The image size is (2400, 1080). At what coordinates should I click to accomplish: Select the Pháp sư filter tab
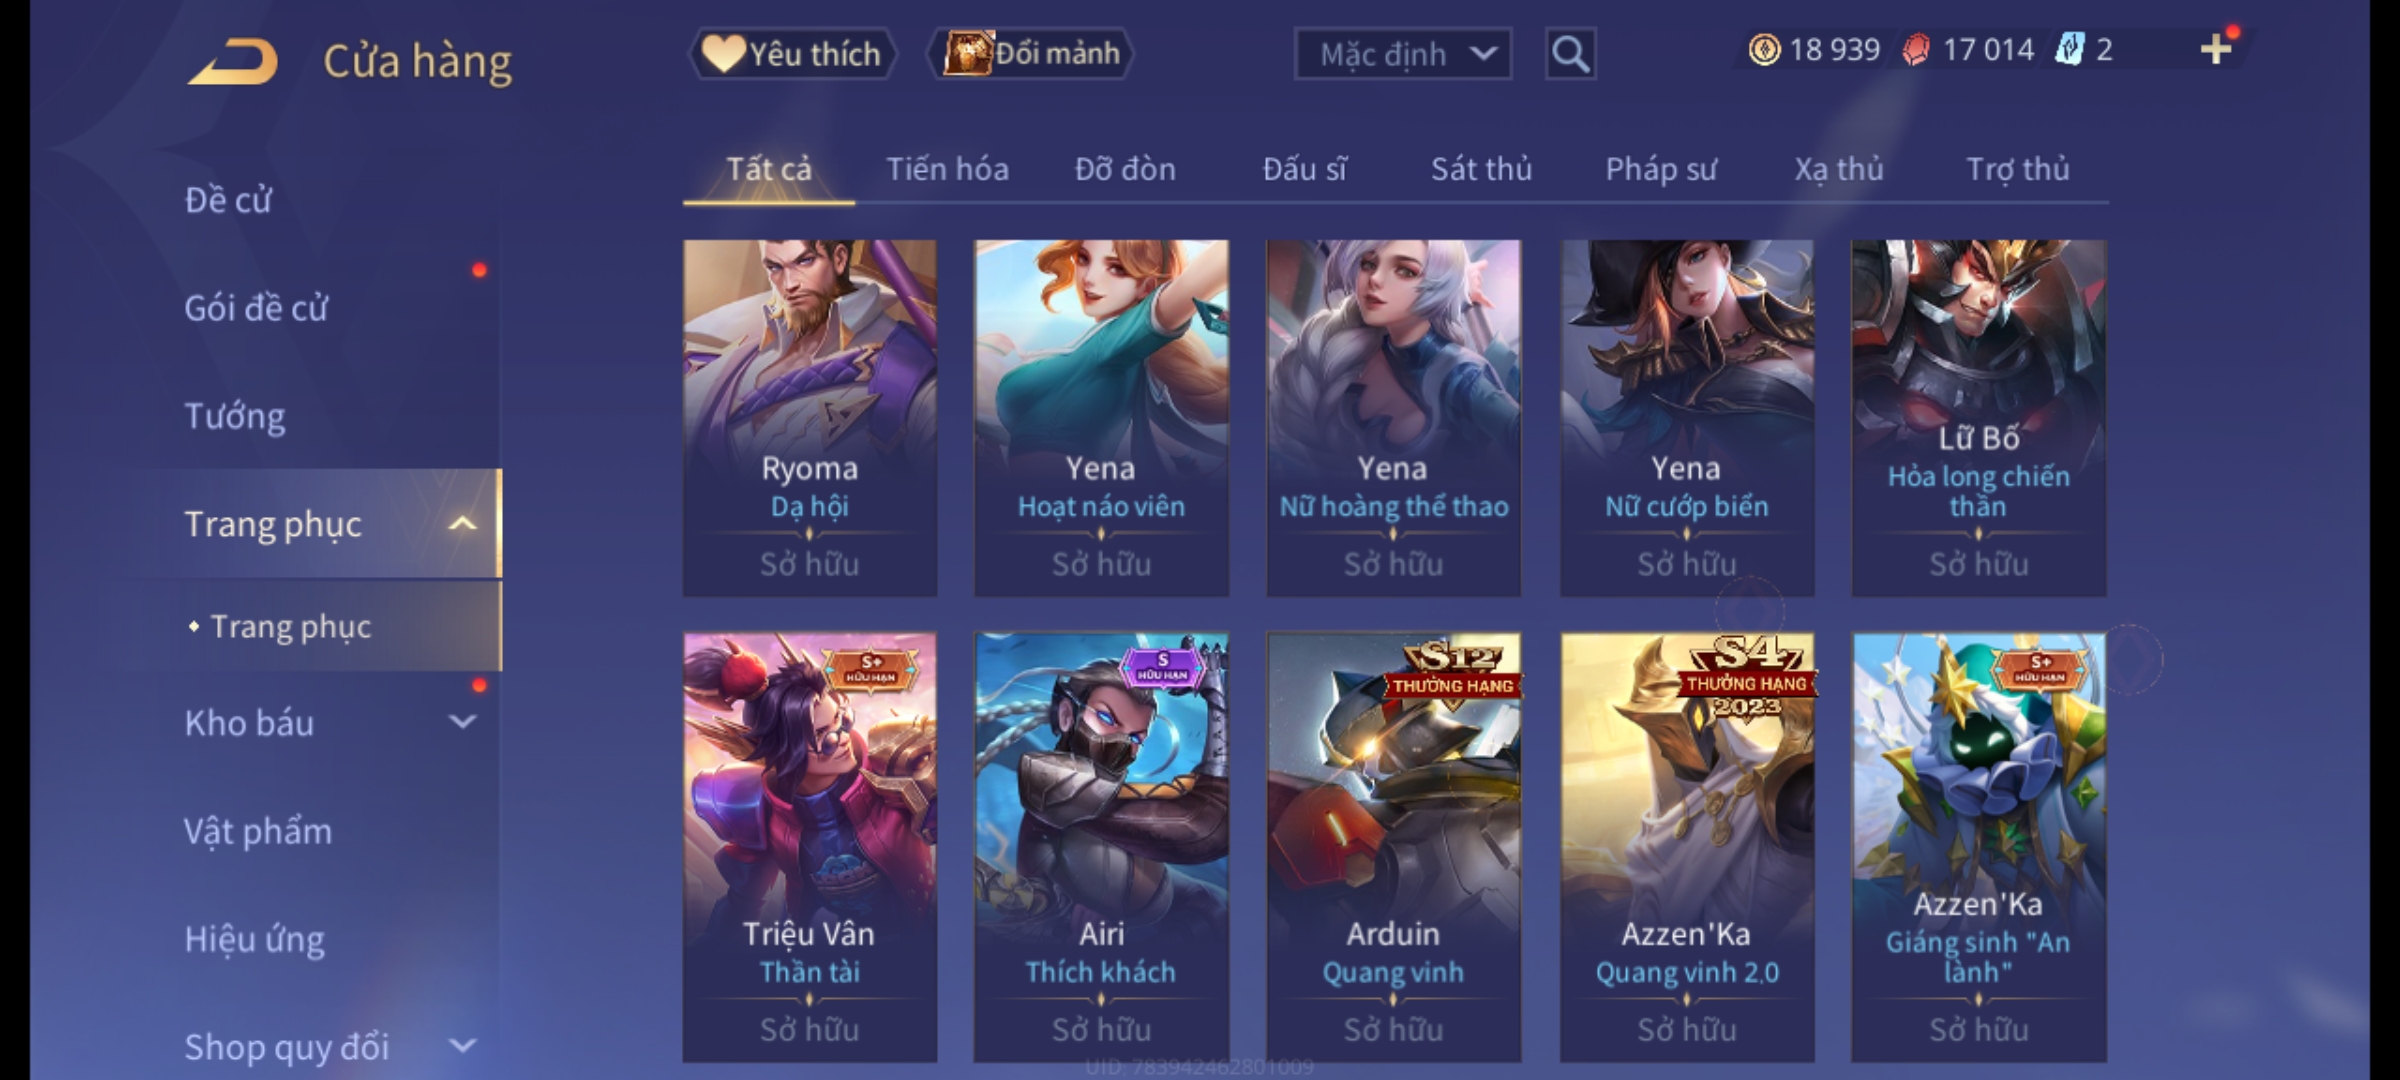1660,169
